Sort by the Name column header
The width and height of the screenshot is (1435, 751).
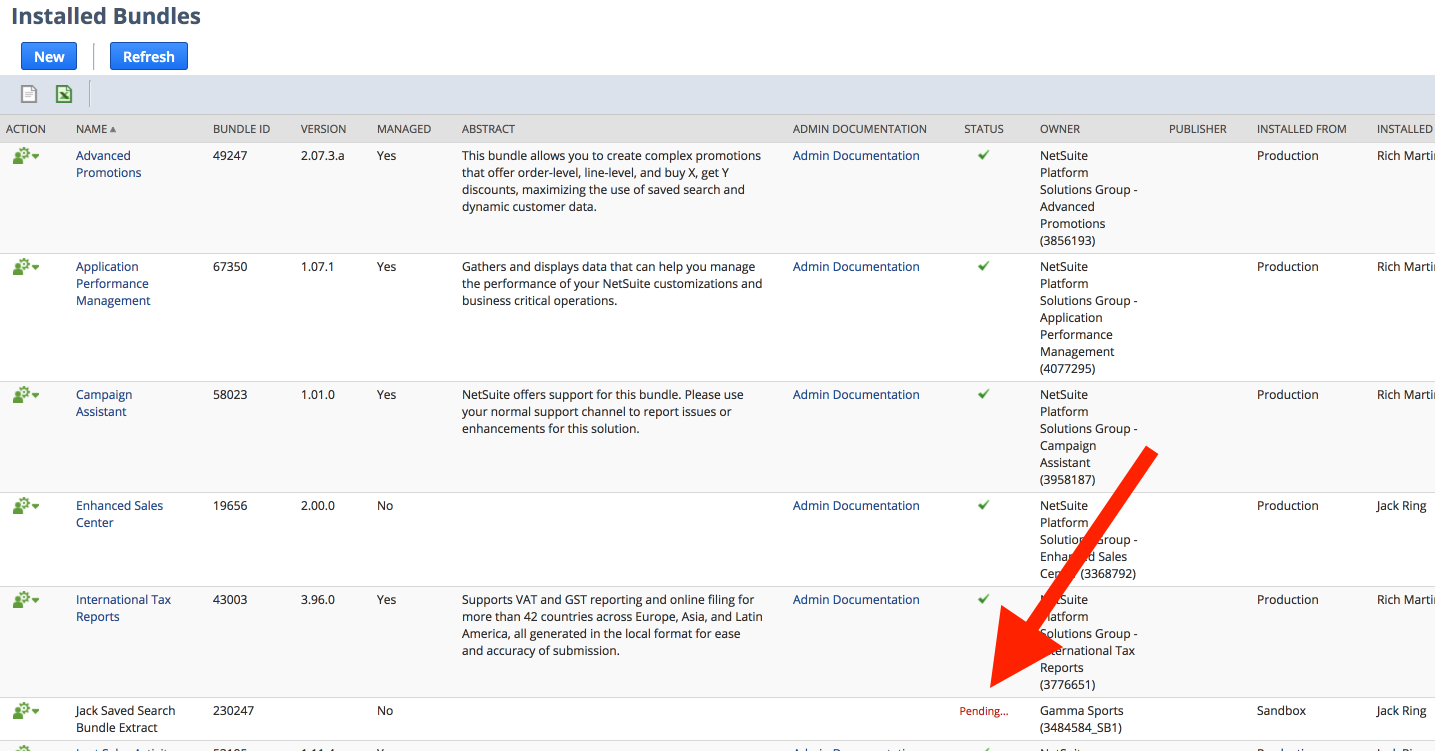[x=96, y=129]
